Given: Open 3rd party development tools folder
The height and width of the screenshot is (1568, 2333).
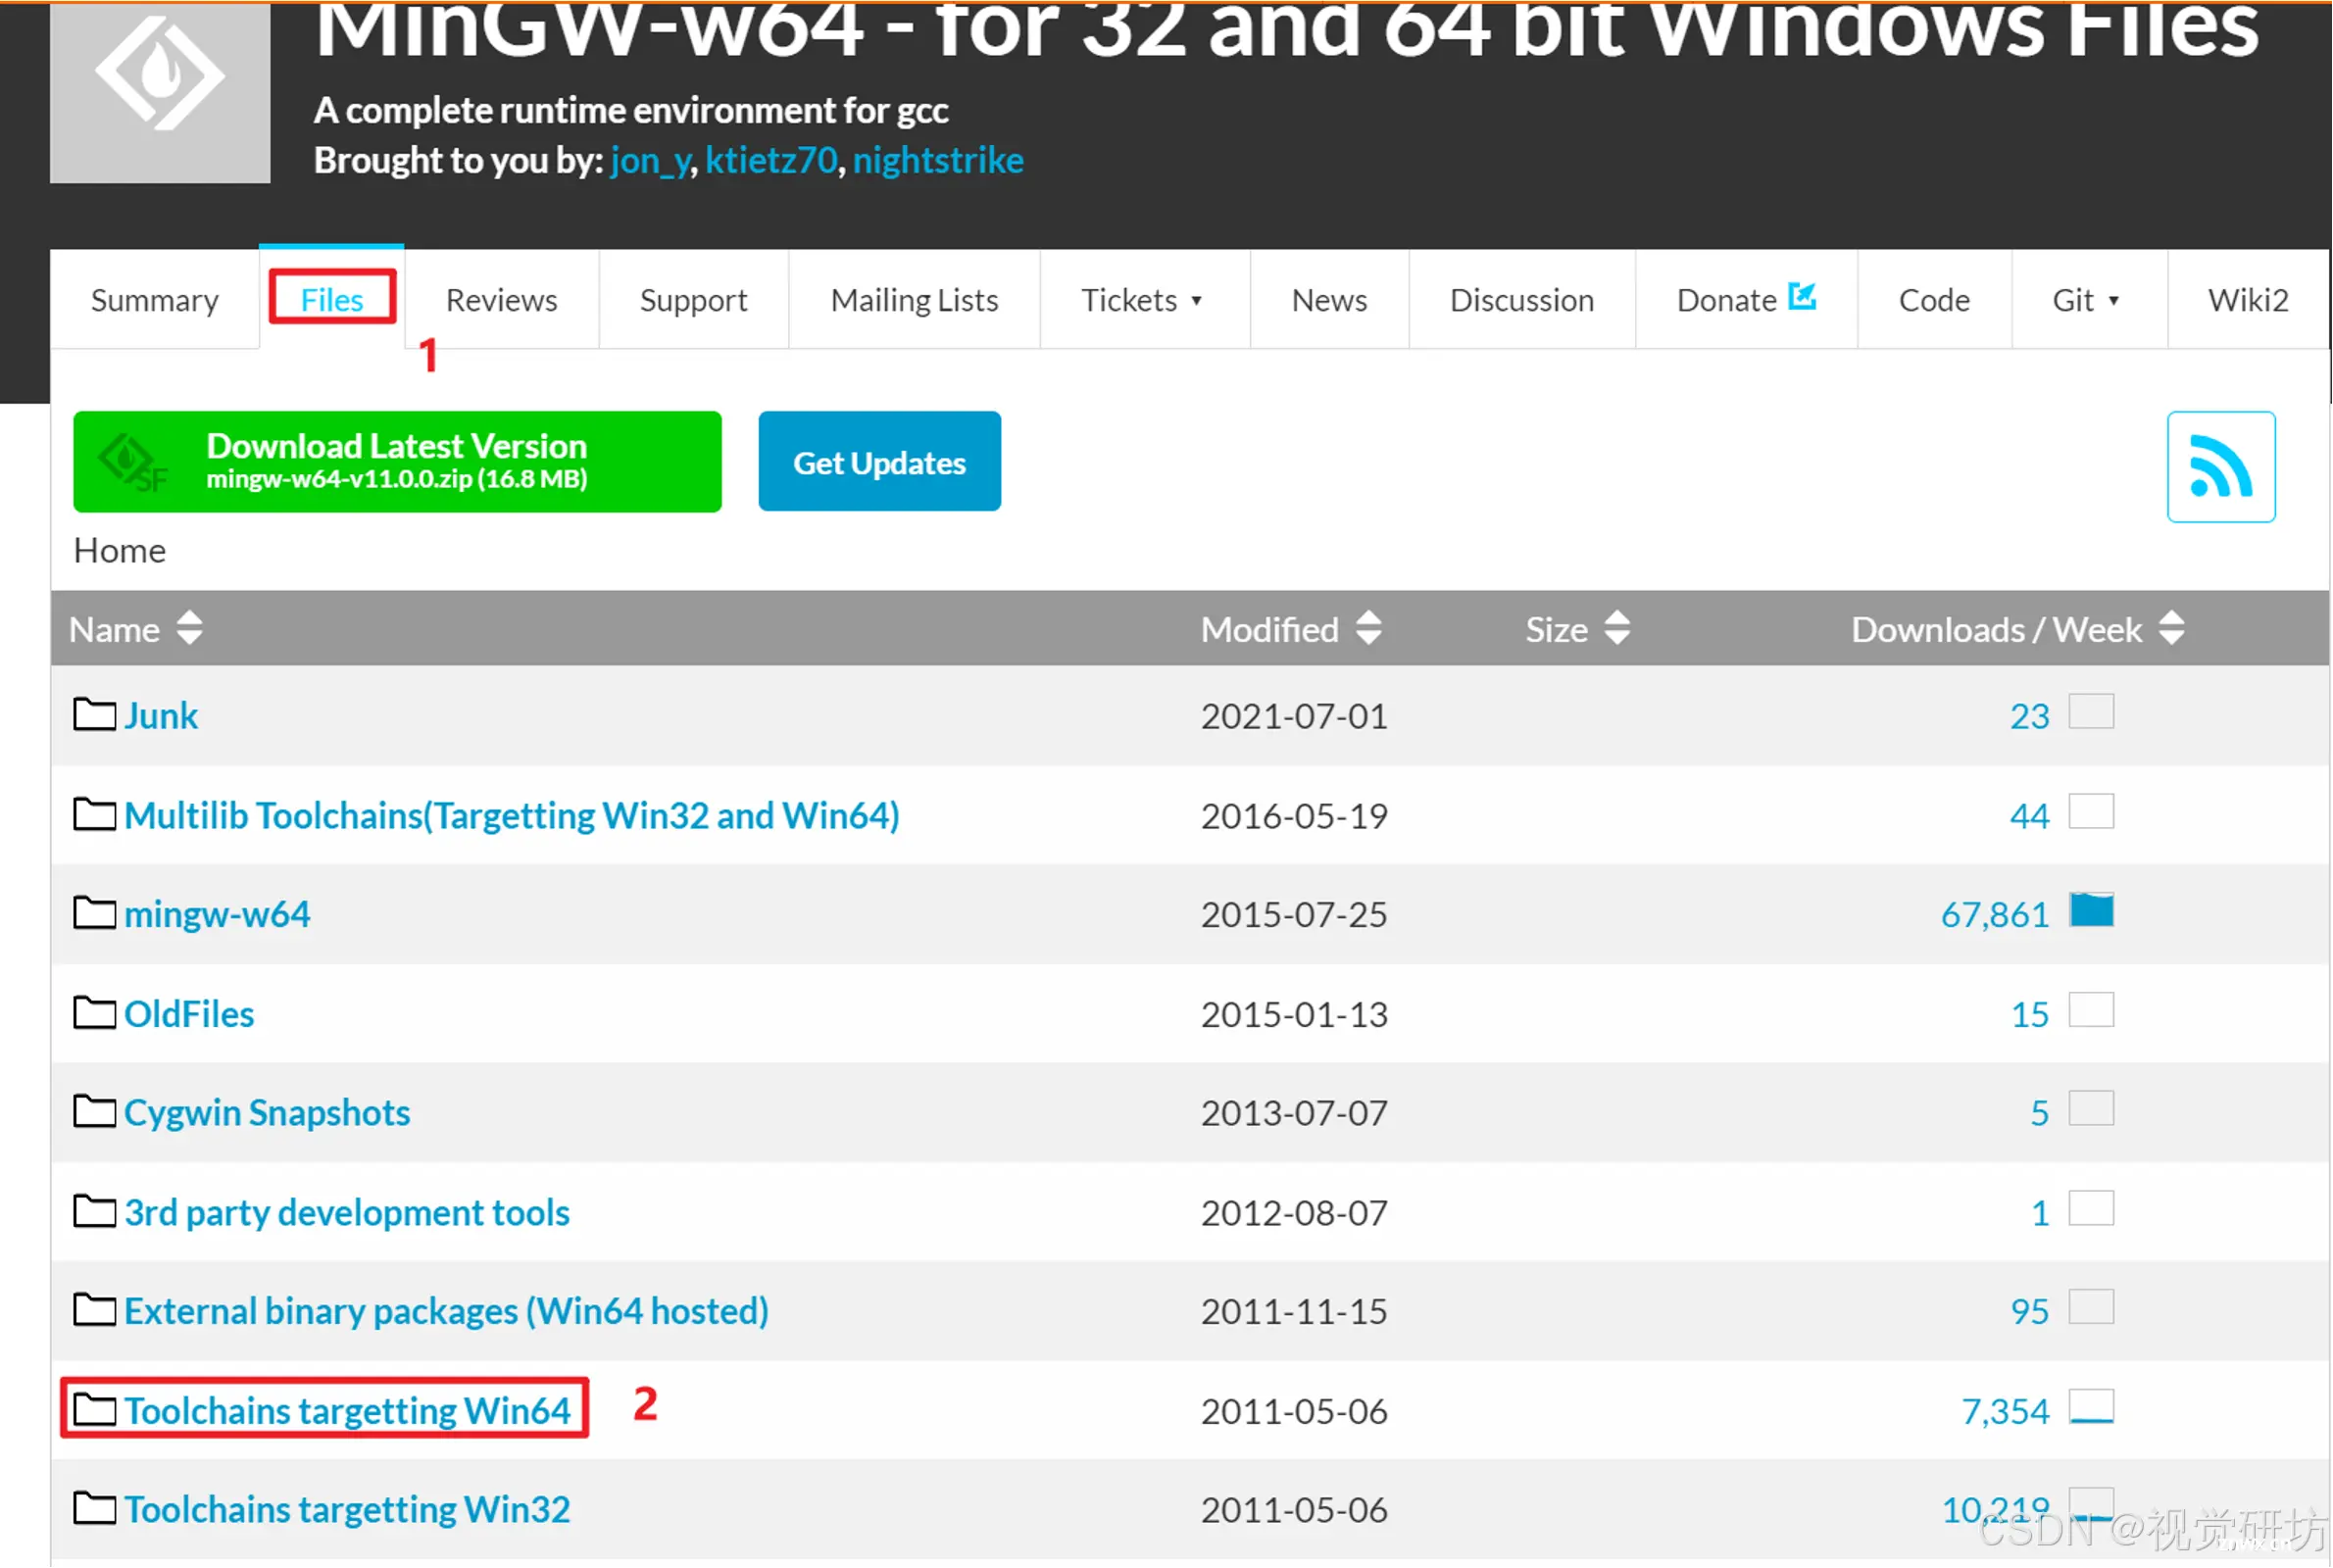Looking at the screenshot, I should pos(347,1213).
